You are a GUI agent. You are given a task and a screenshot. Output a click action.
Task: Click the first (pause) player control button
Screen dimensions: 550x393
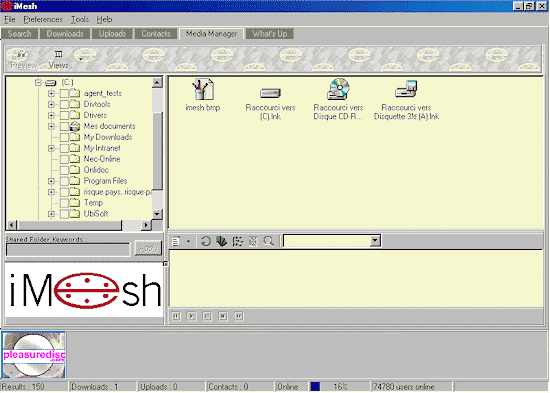(x=176, y=317)
